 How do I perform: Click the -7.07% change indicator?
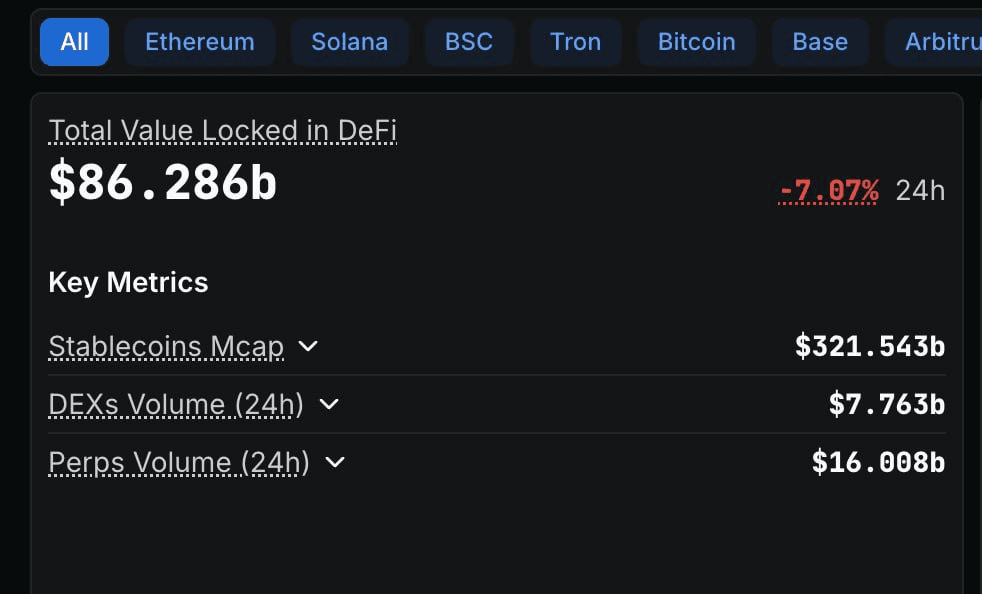point(828,190)
